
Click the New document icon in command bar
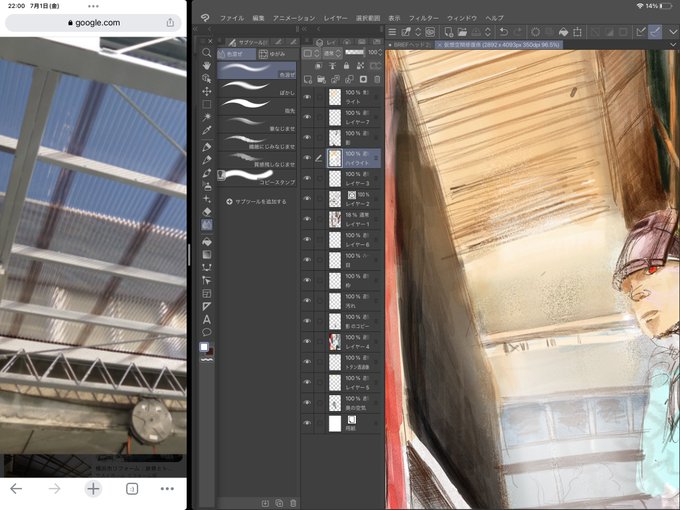pos(448,32)
